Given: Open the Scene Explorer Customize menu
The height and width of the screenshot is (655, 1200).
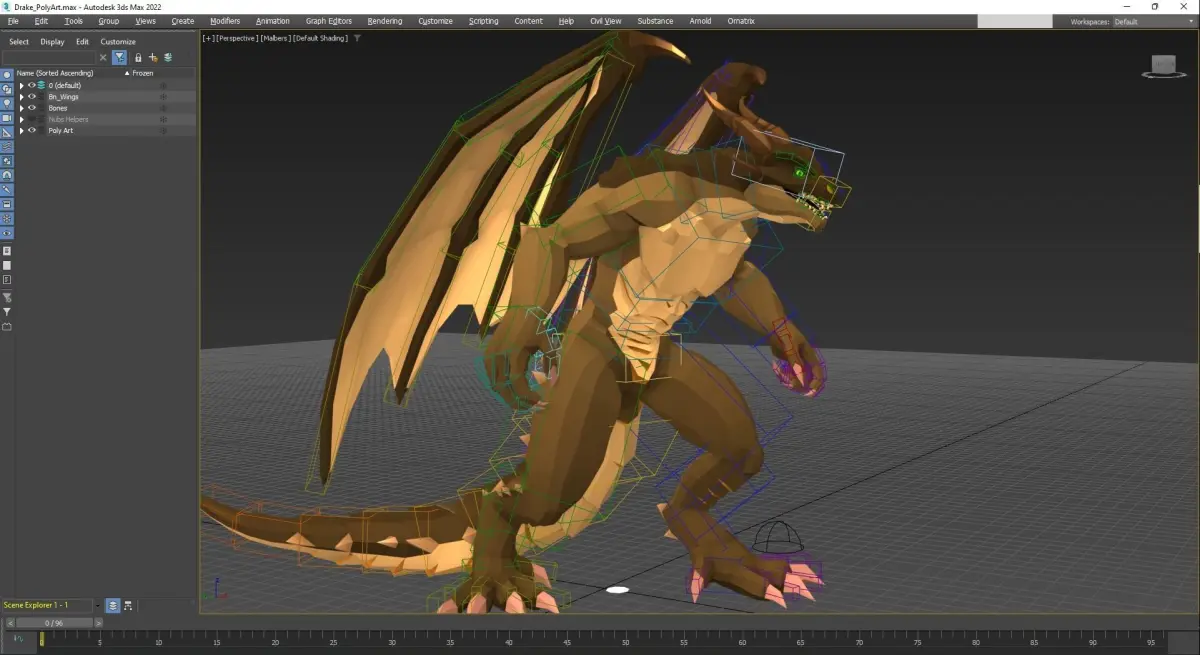Looking at the screenshot, I should [x=118, y=42].
